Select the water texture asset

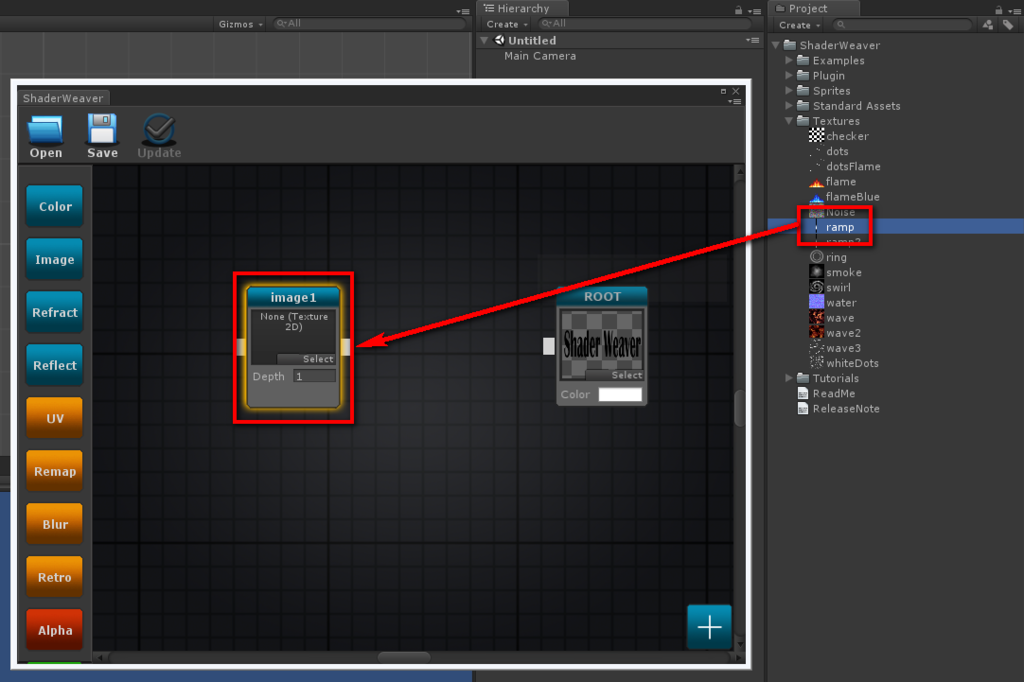pyautogui.click(x=833, y=302)
